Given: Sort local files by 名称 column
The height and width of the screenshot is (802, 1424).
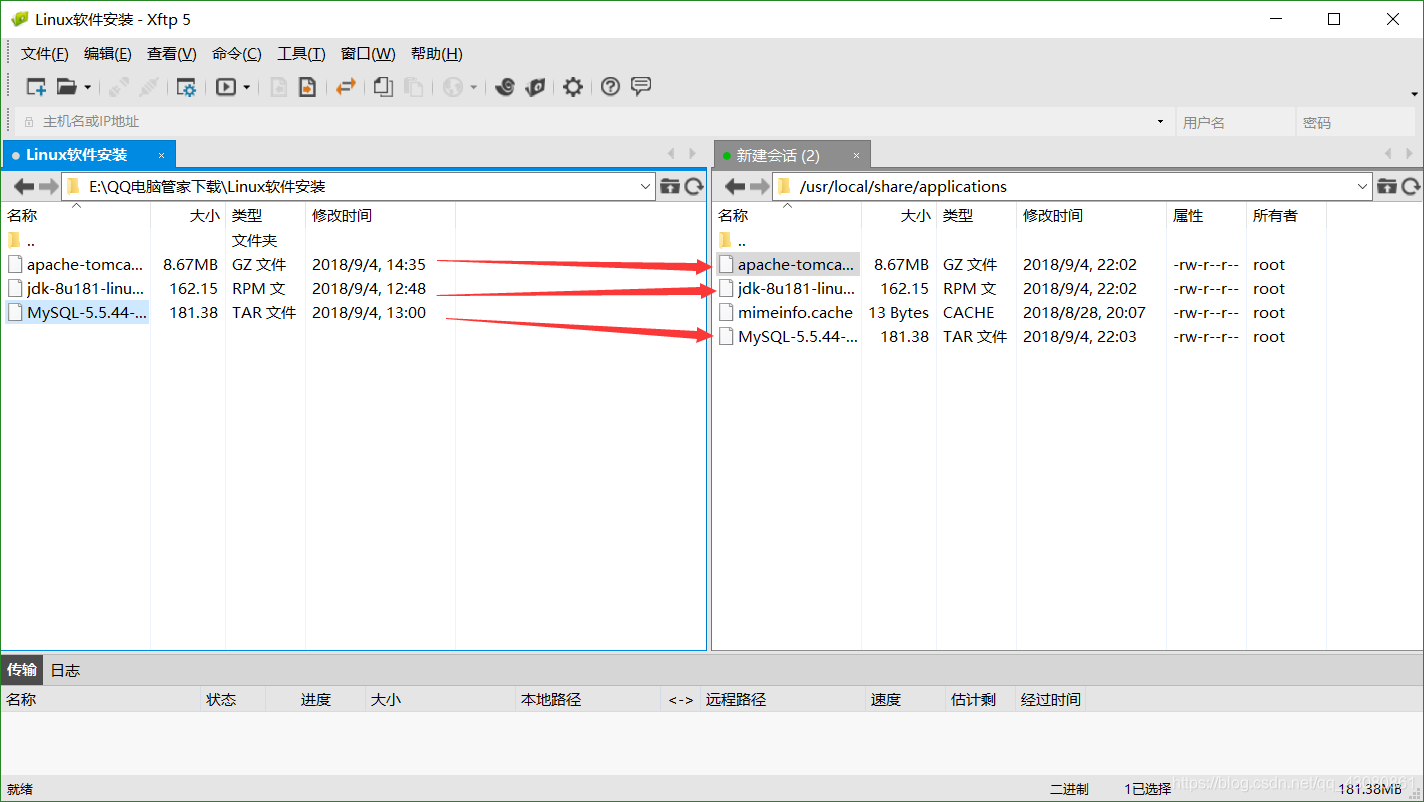Looking at the screenshot, I should [76, 216].
